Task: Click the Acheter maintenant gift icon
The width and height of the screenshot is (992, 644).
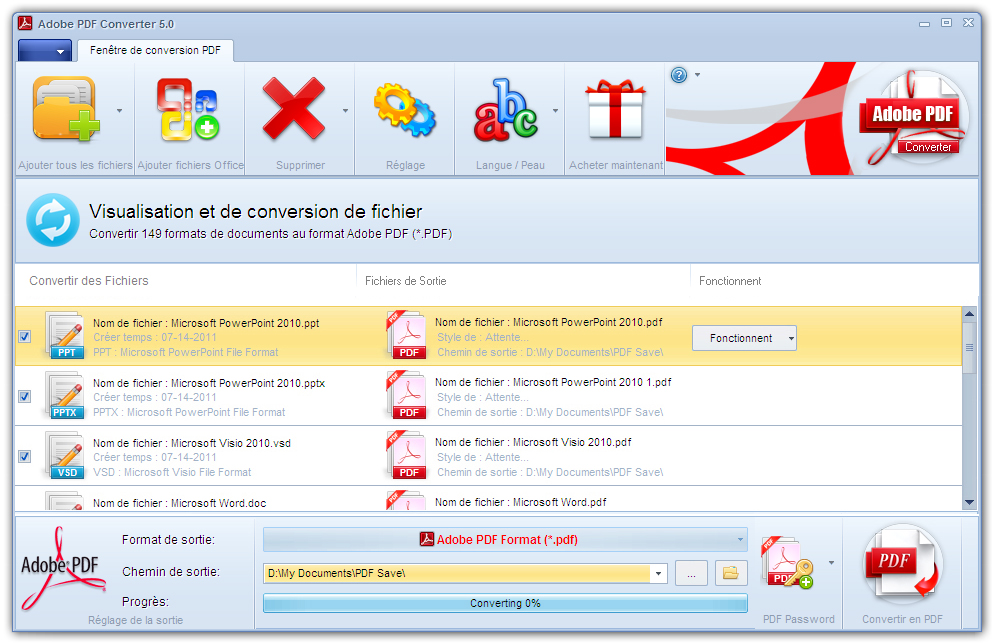Action: click(x=616, y=109)
